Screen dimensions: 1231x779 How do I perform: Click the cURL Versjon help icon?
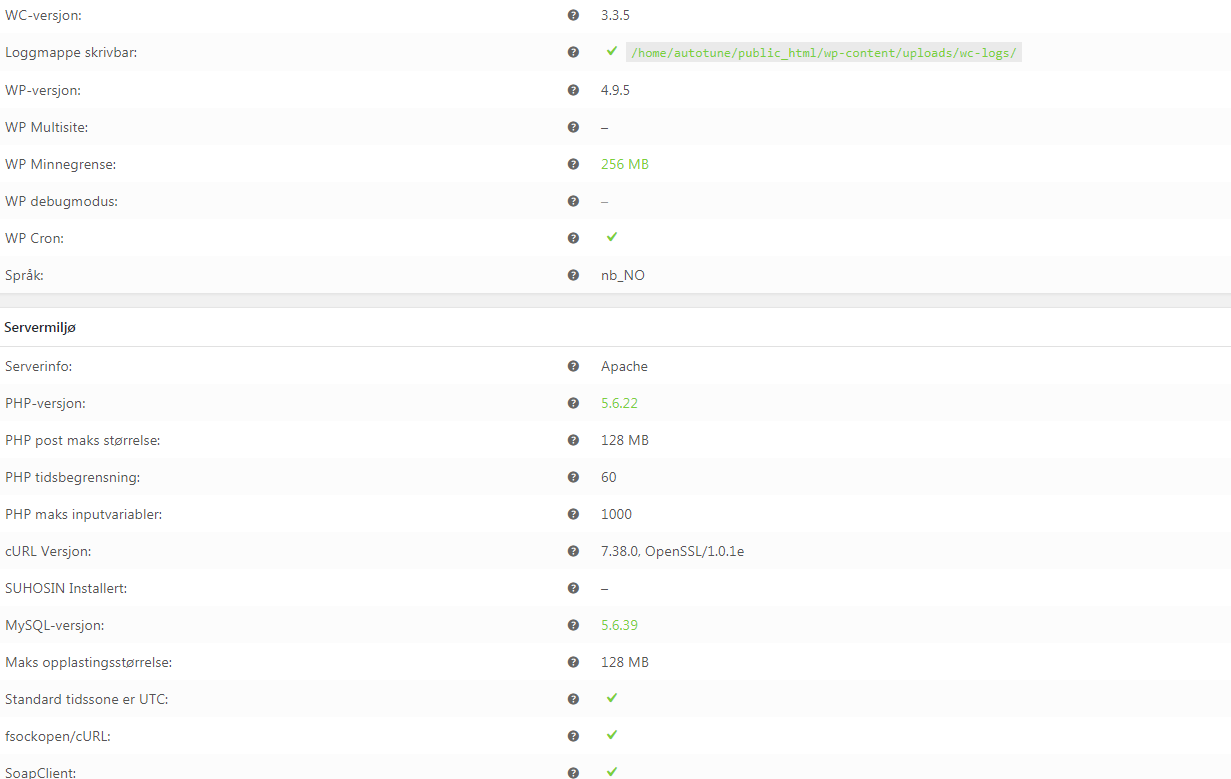573,551
